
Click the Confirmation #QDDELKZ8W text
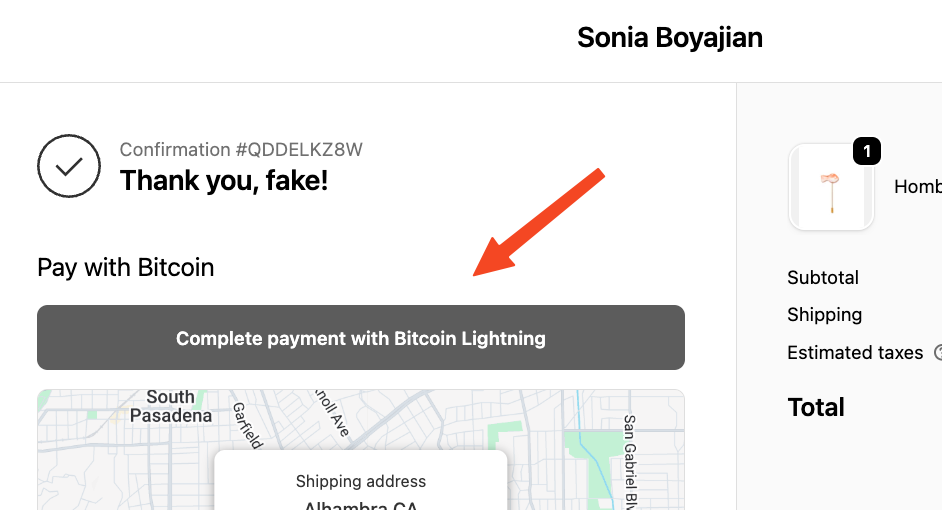point(241,150)
